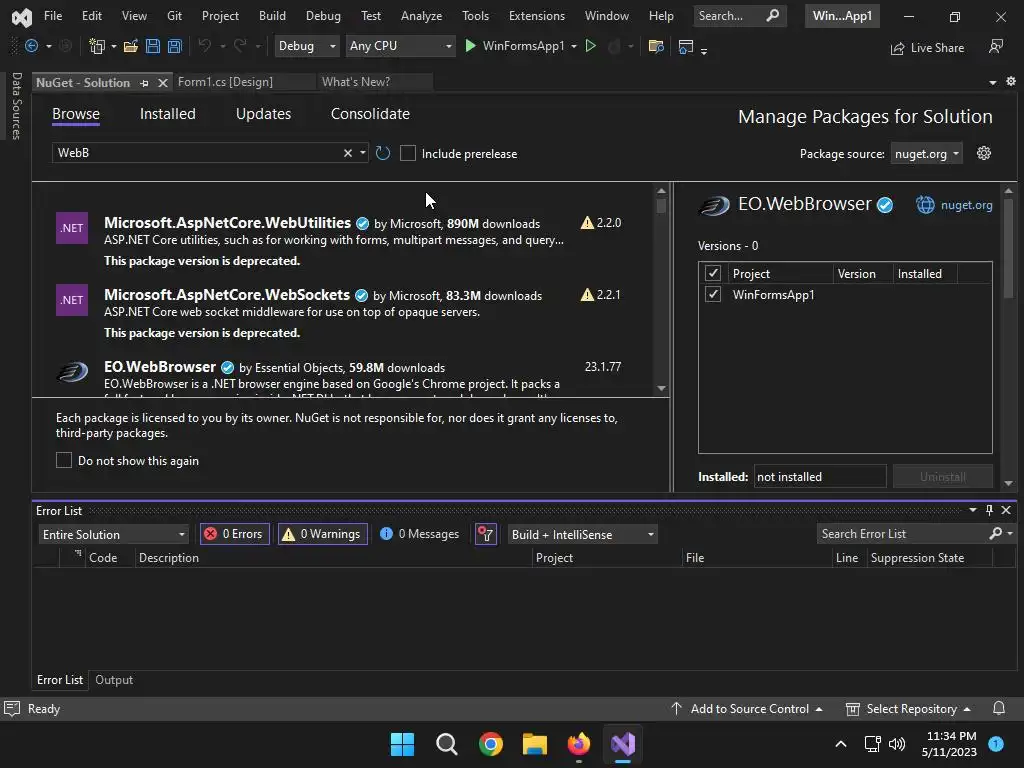Navigate backward with the toolbar back arrow

tap(31, 46)
